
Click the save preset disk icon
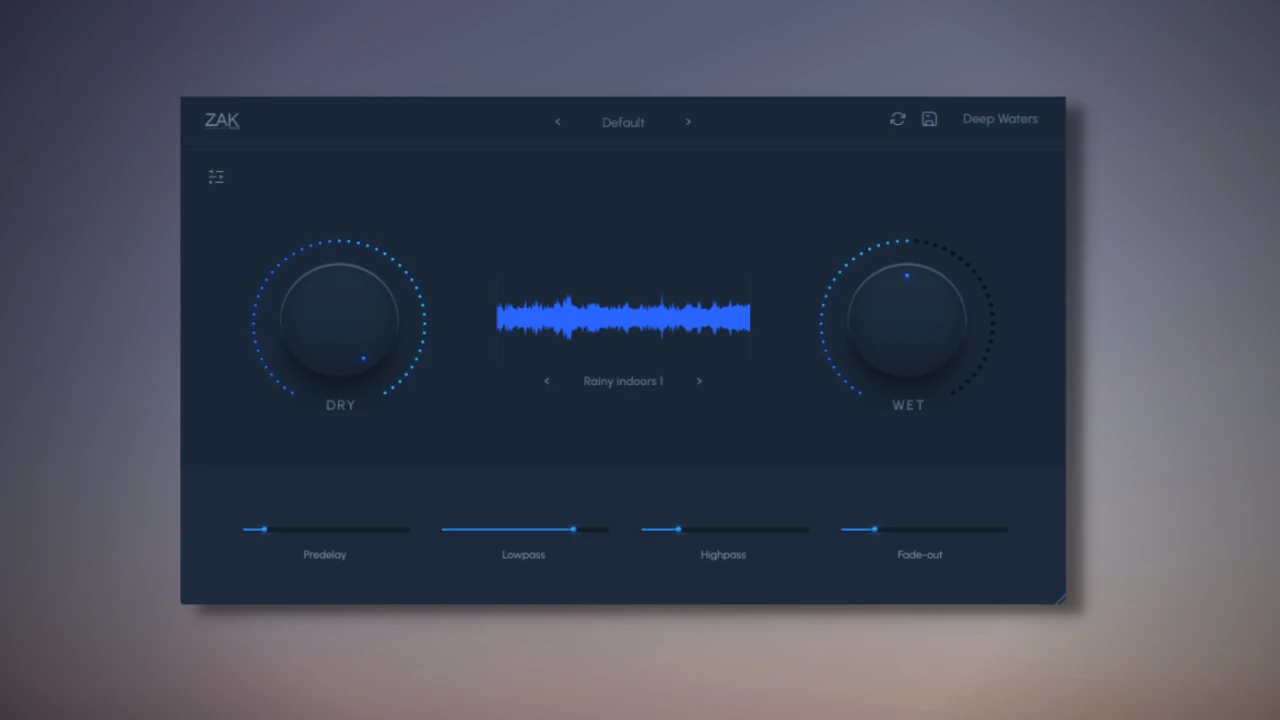pos(929,119)
